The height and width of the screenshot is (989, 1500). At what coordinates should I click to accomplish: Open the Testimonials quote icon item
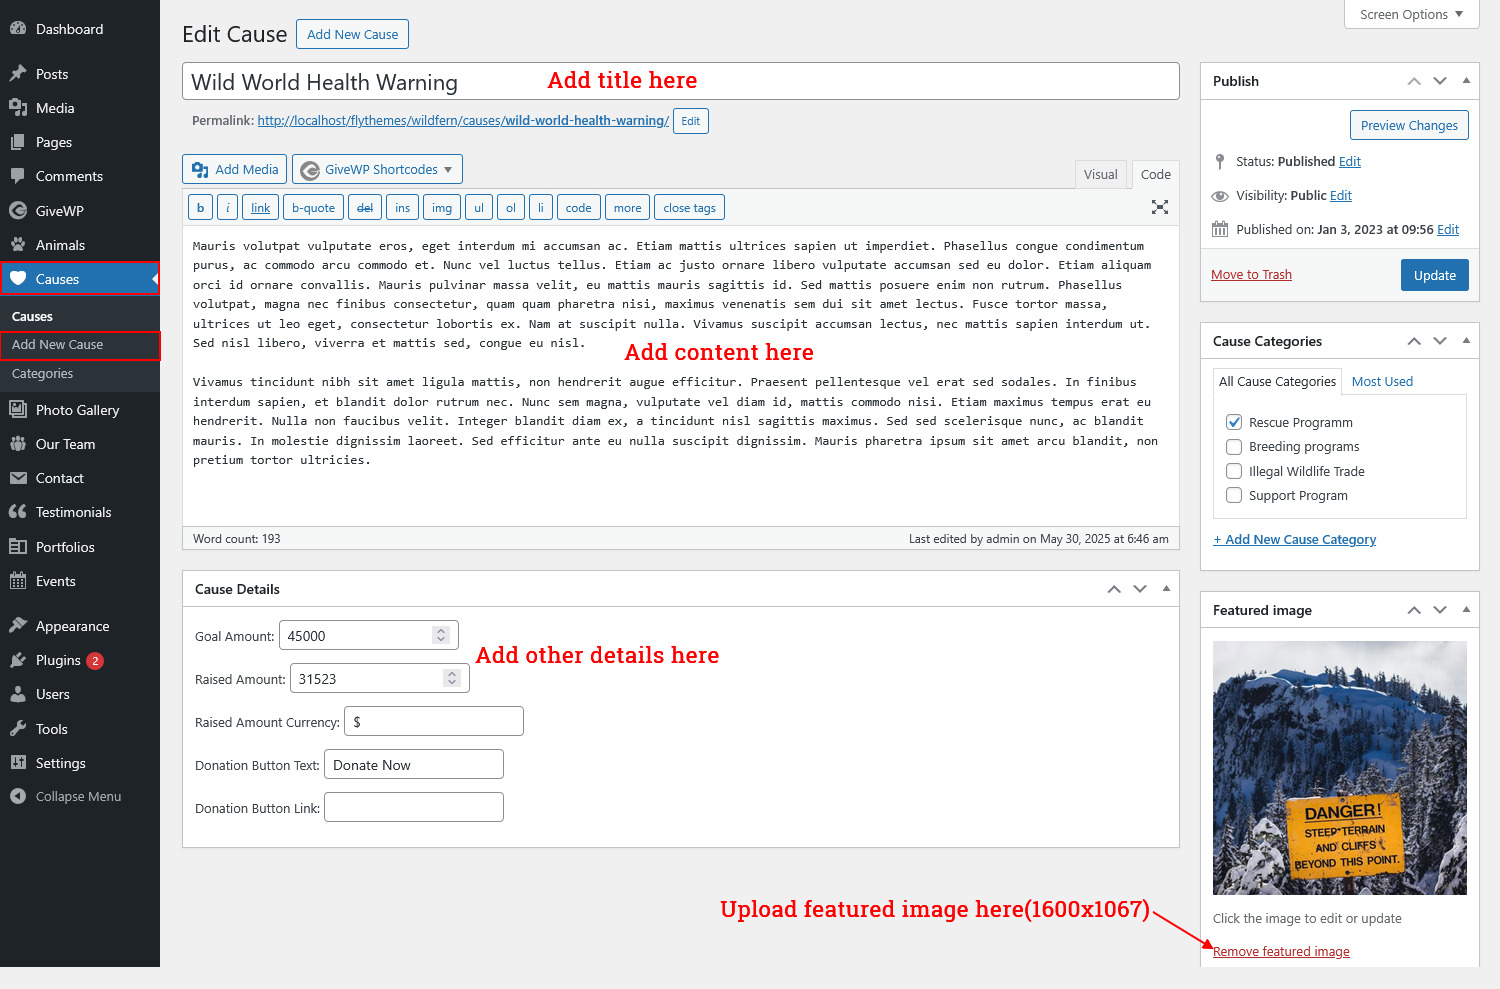coord(18,512)
